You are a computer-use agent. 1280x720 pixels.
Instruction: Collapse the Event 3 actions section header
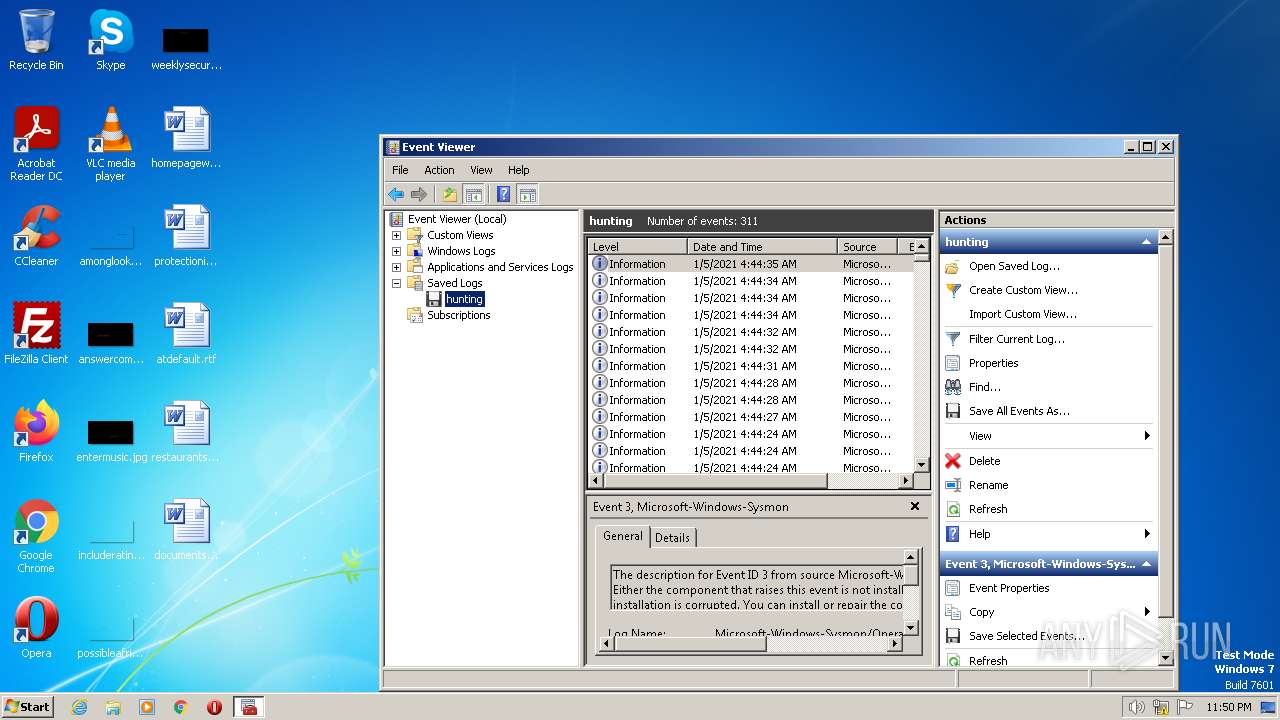click(x=1146, y=564)
